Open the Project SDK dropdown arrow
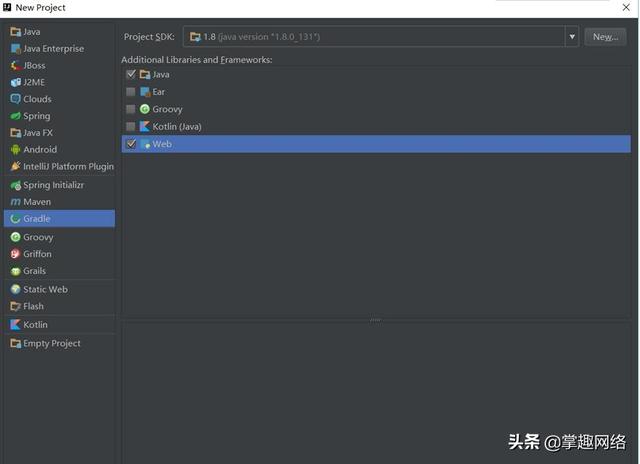 pos(572,37)
